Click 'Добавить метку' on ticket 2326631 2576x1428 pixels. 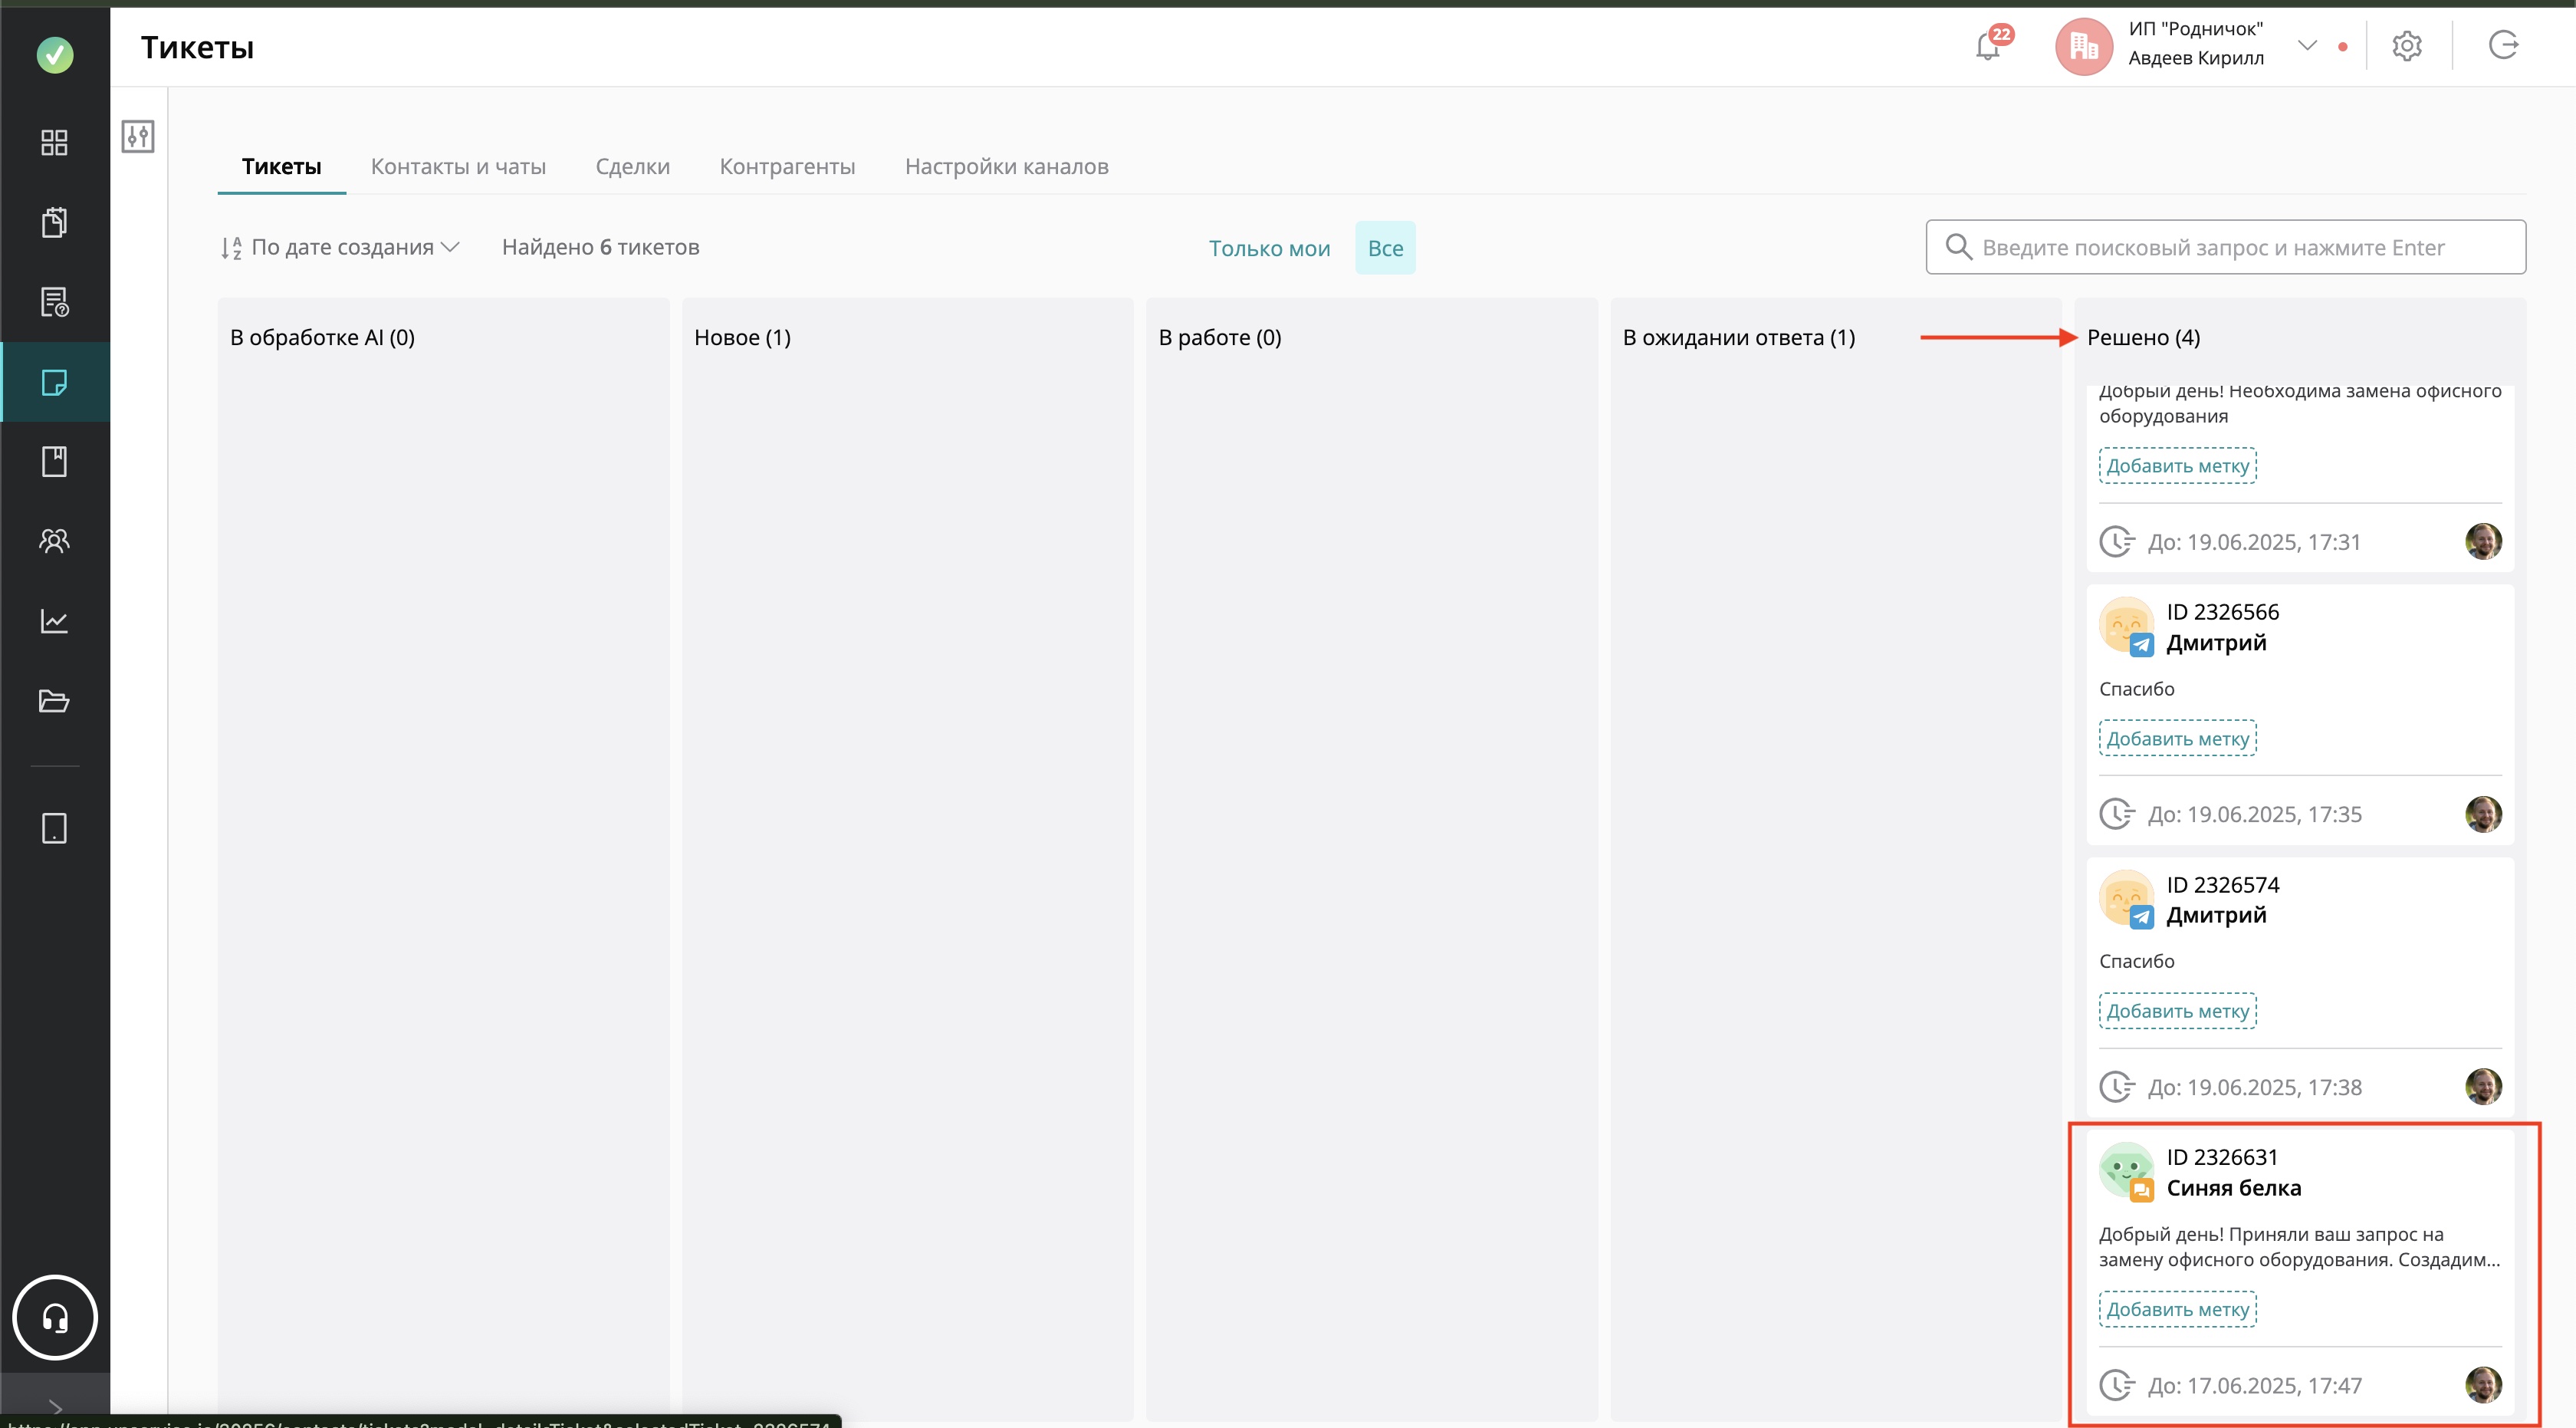pyautogui.click(x=2177, y=1309)
